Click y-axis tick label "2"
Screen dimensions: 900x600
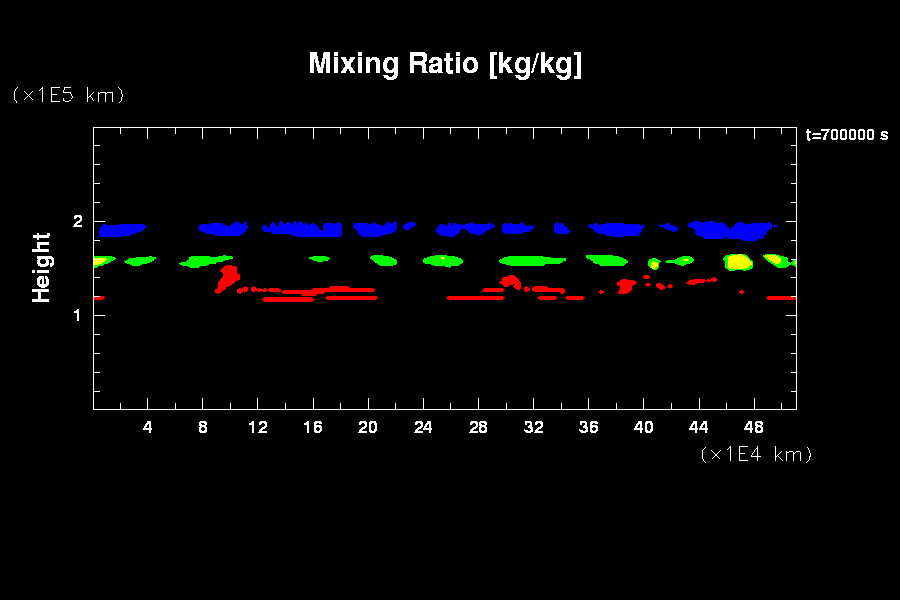click(x=78, y=222)
